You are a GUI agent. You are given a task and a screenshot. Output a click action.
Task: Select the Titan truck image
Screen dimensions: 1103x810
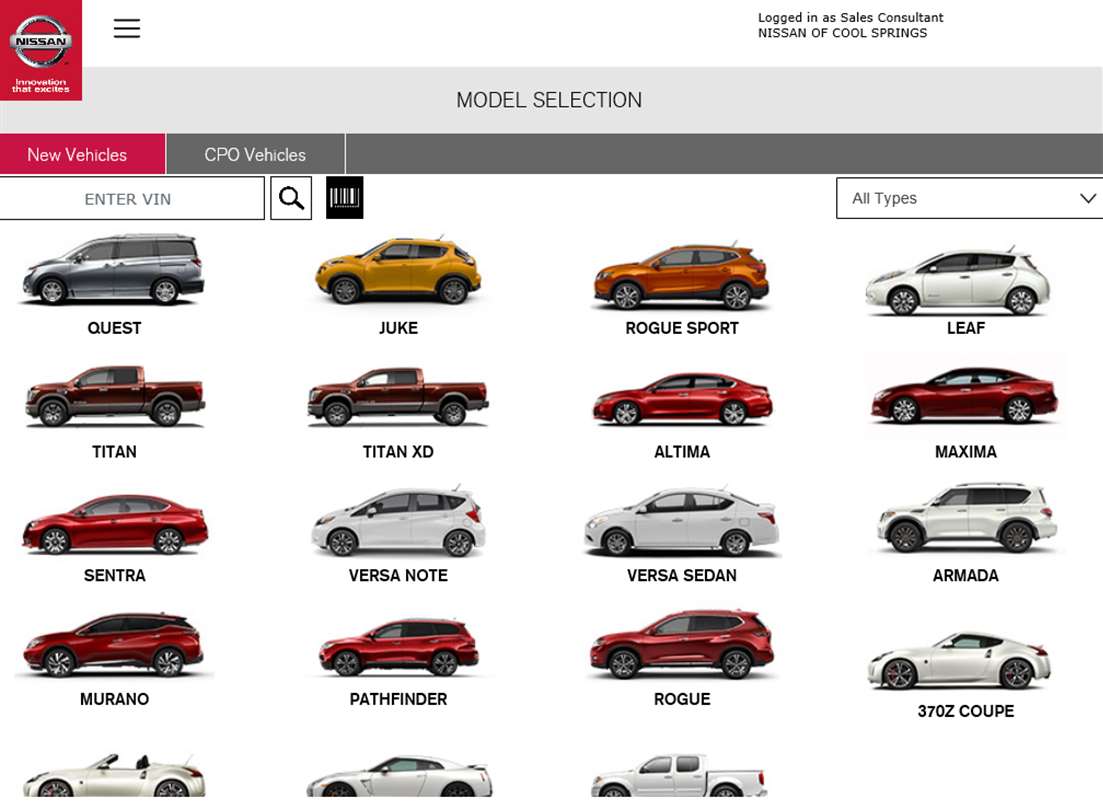coord(115,396)
